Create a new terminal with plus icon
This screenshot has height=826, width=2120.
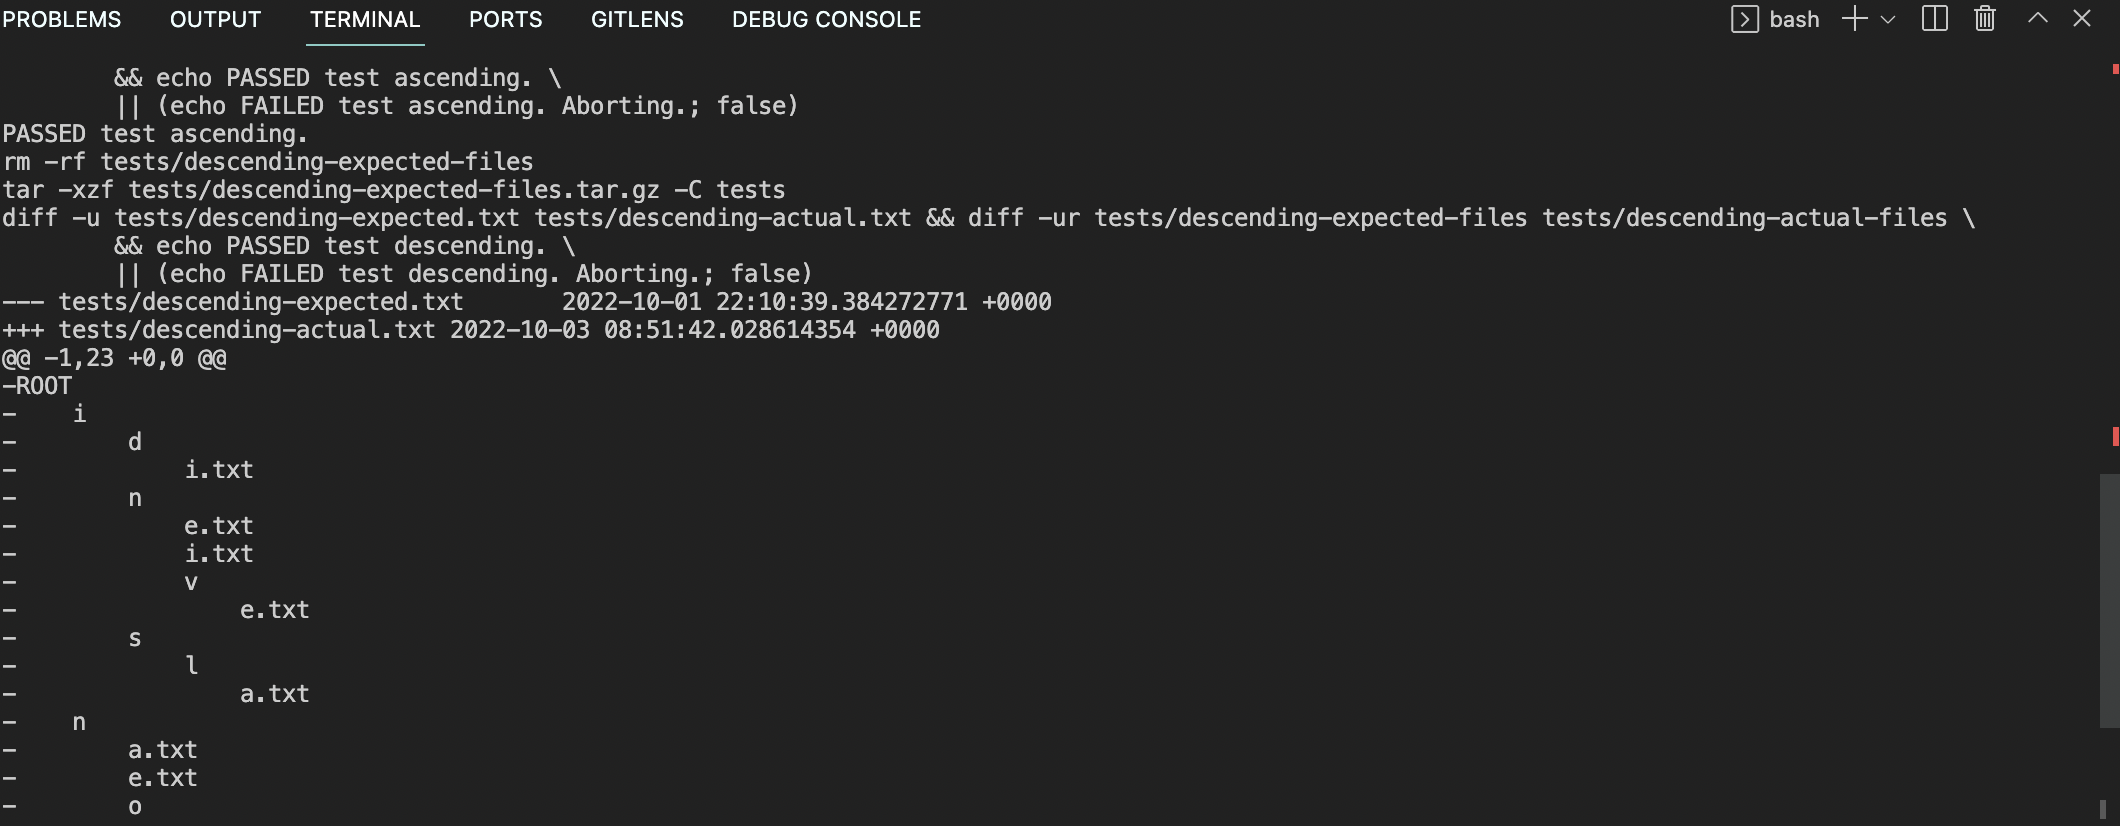(x=1854, y=20)
